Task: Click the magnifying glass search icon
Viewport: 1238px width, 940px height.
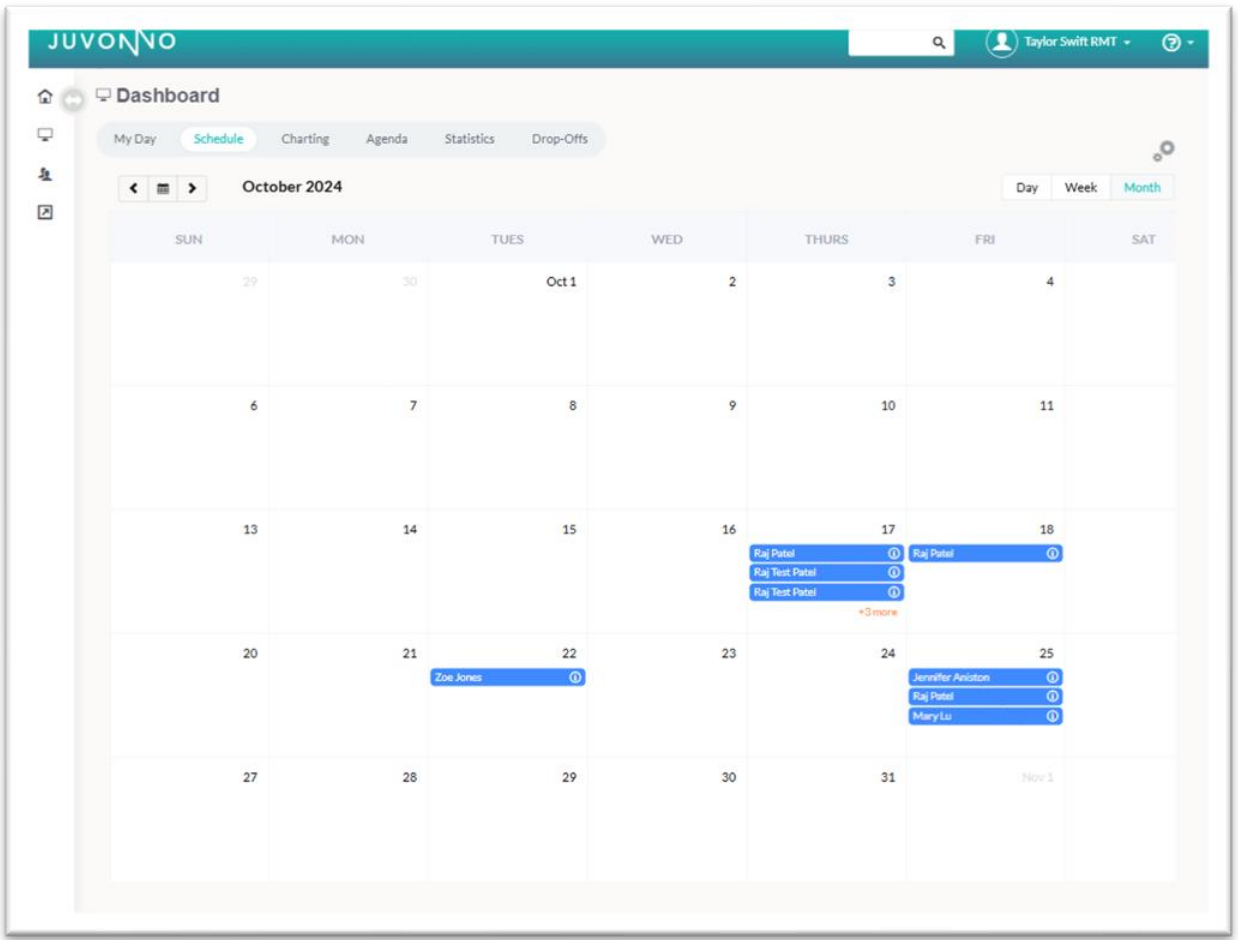Action: (x=938, y=43)
